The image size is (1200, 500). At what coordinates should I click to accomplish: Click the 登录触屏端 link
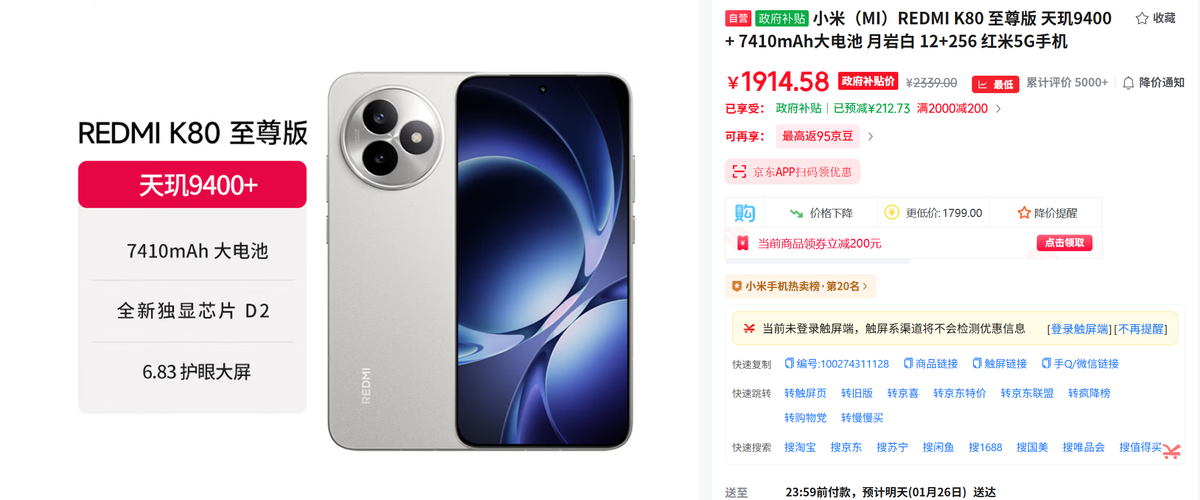[1078, 329]
